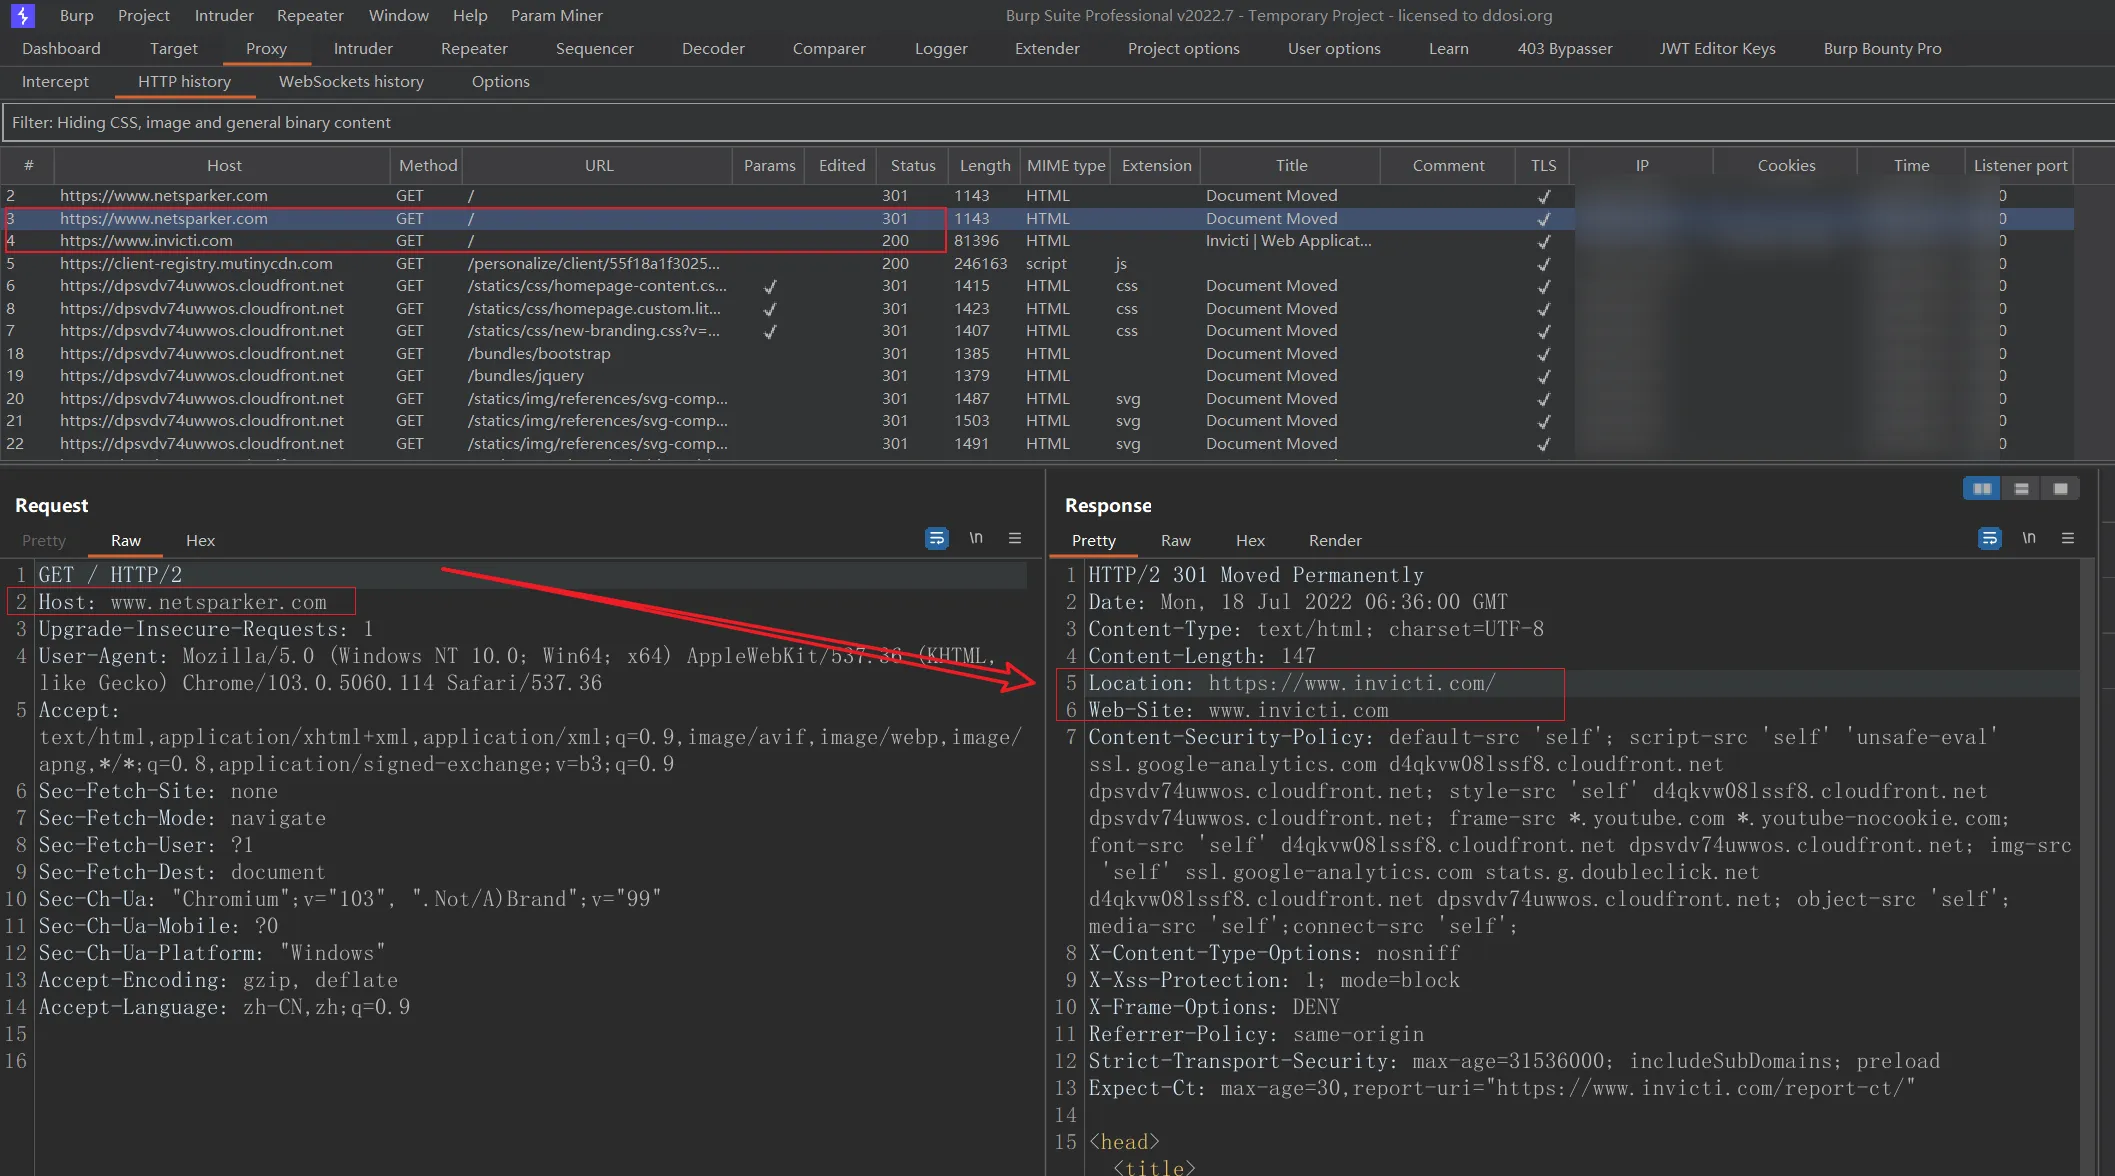Switch to the Comparer tab

[x=829, y=48]
